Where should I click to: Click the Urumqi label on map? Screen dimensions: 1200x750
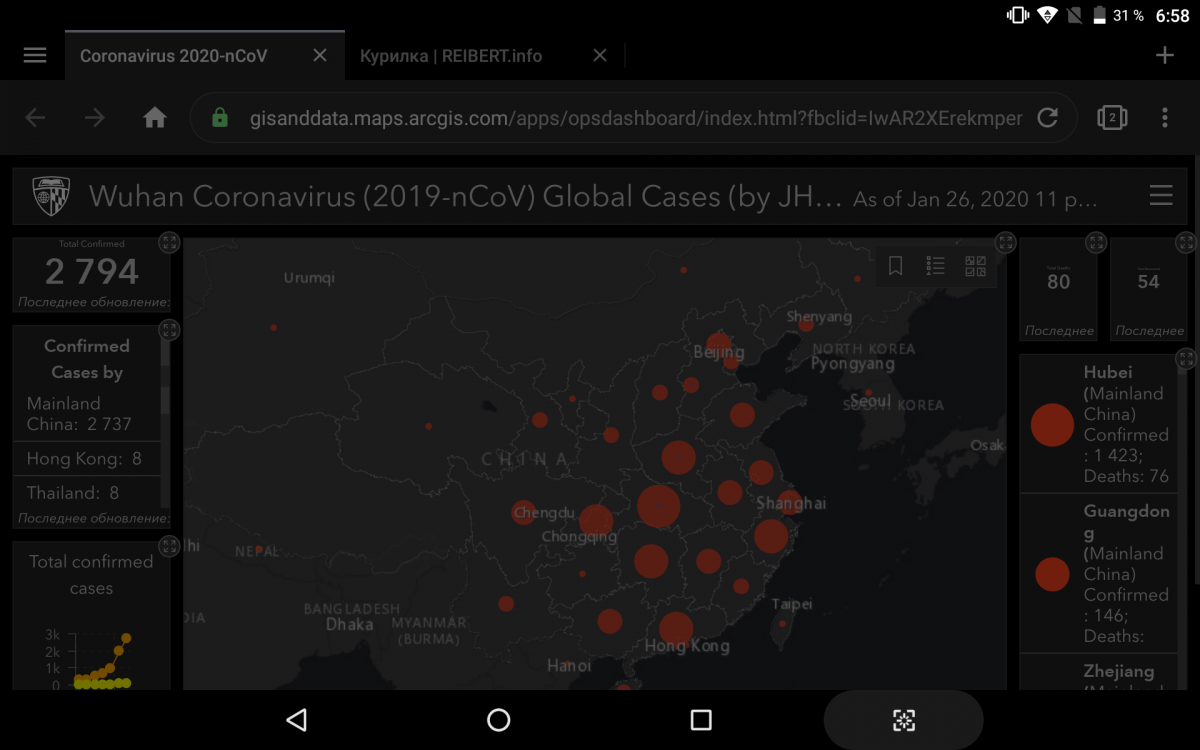309,278
